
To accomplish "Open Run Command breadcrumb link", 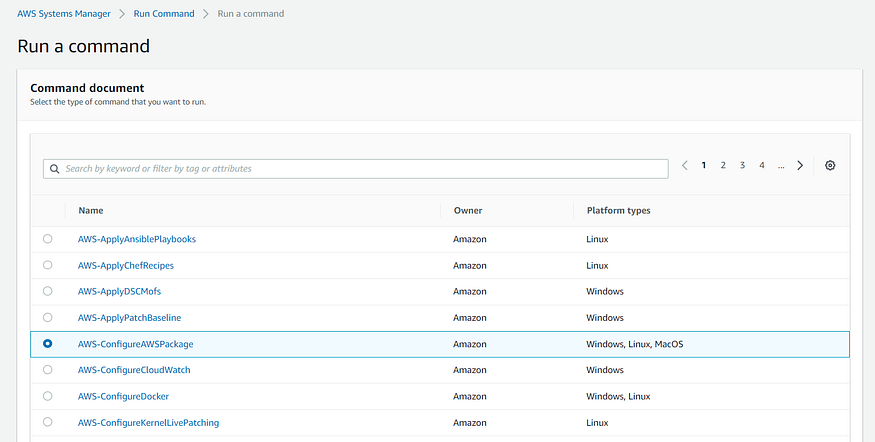I will point(164,13).
